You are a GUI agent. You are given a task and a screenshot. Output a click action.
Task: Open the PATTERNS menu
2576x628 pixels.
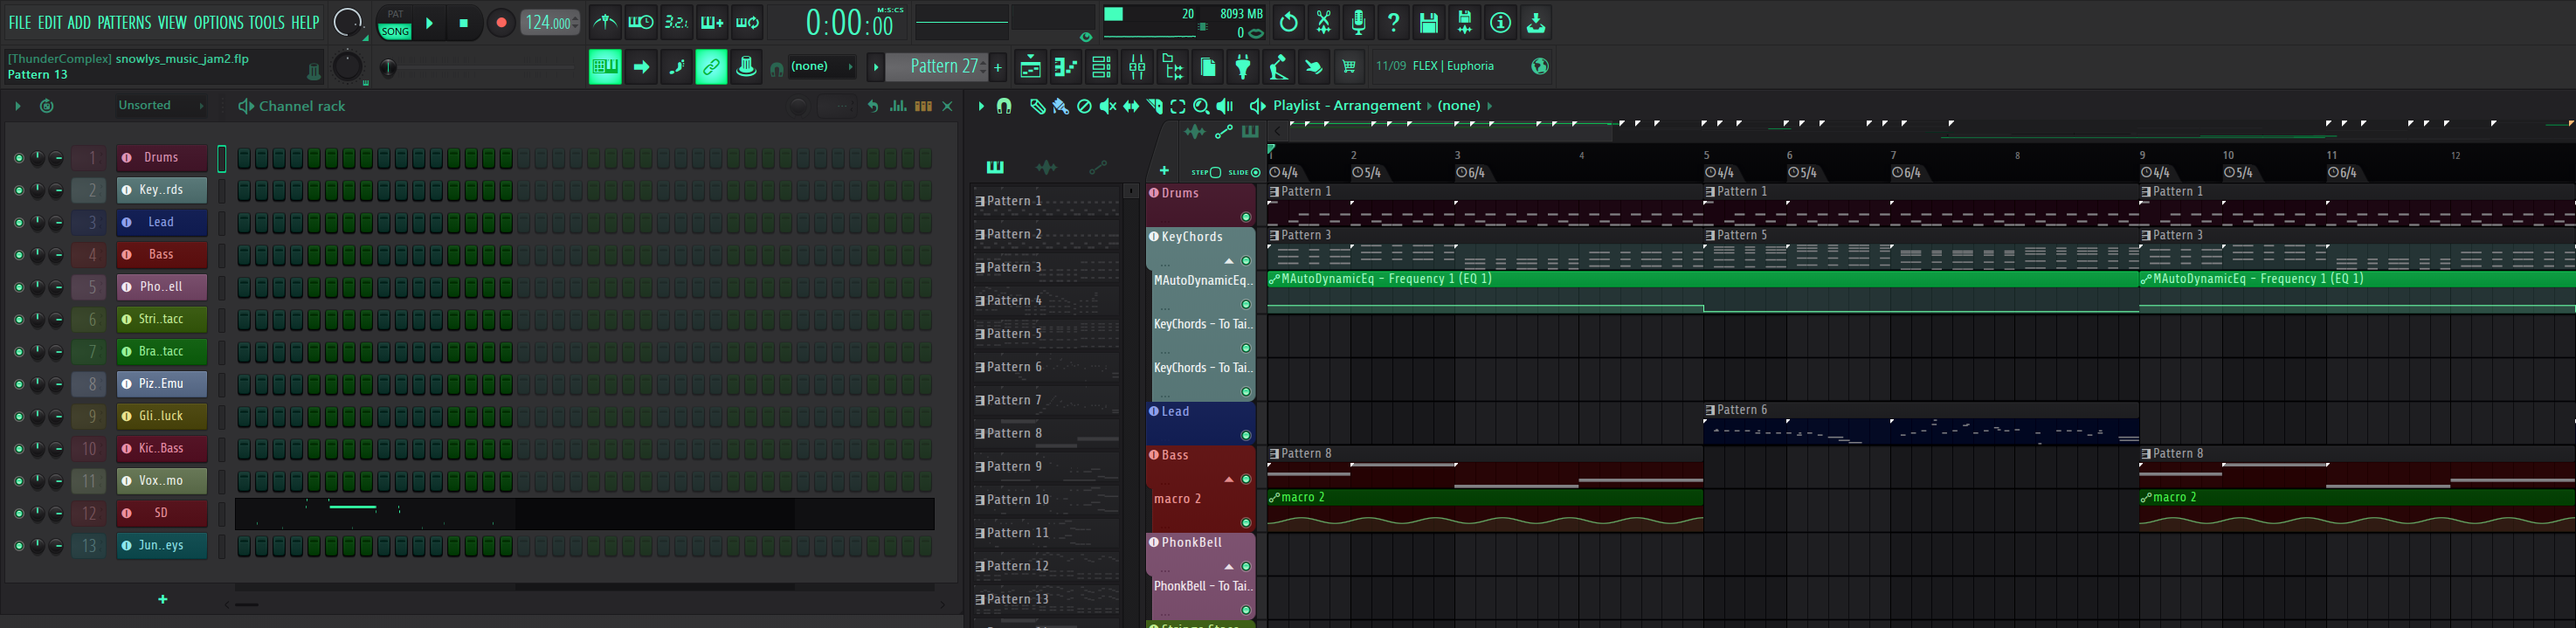tap(124, 22)
